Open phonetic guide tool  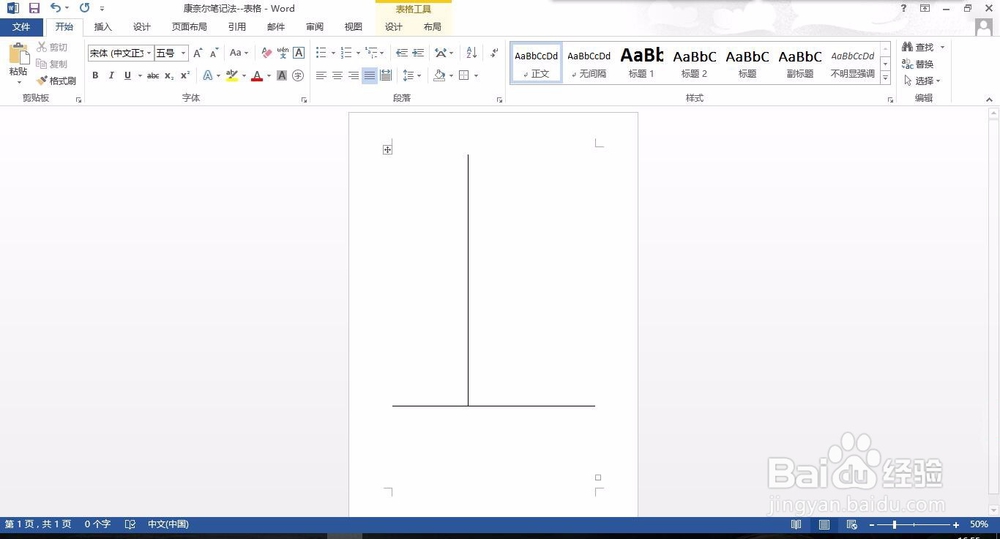click(283, 53)
